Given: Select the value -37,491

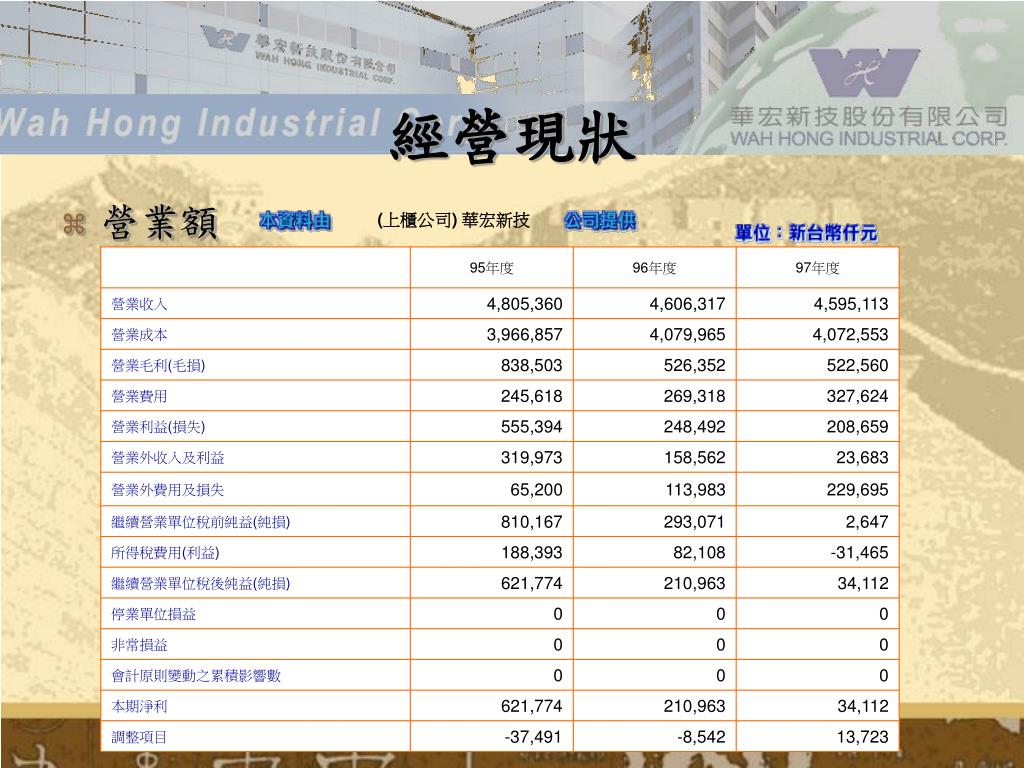Looking at the screenshot, I should point(534,737).
